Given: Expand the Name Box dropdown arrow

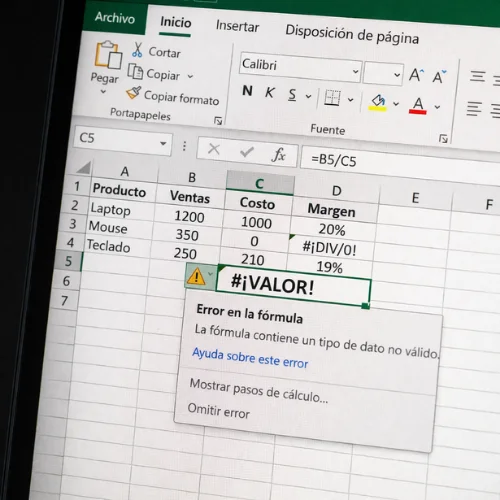Looking at the screenshot, I should [163, 144].
